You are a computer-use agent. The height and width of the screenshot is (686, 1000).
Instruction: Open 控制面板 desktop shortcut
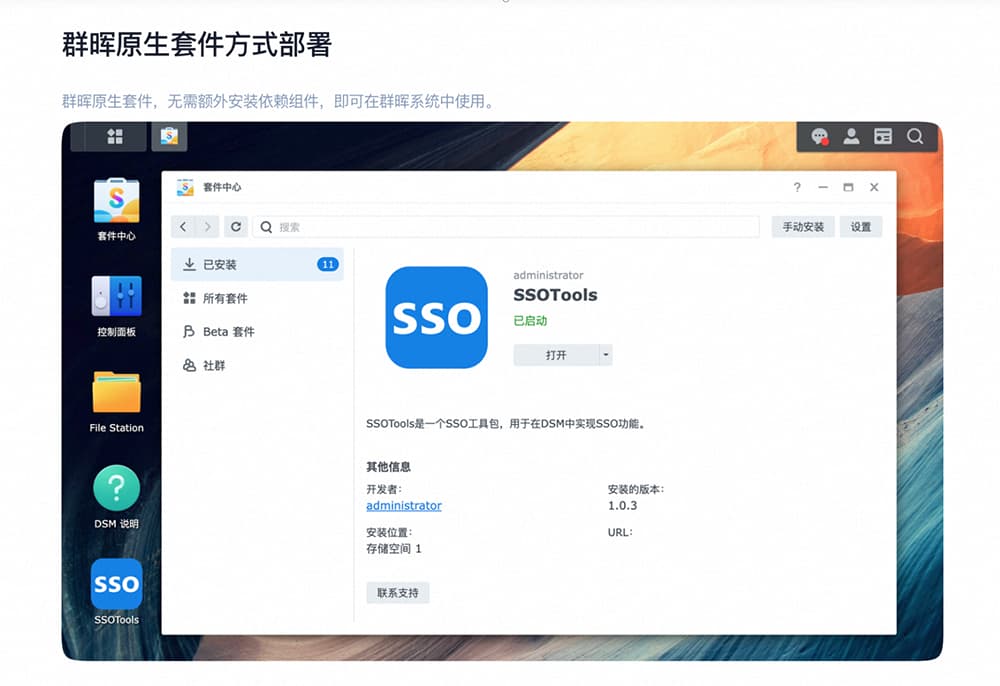coord(116,306)
